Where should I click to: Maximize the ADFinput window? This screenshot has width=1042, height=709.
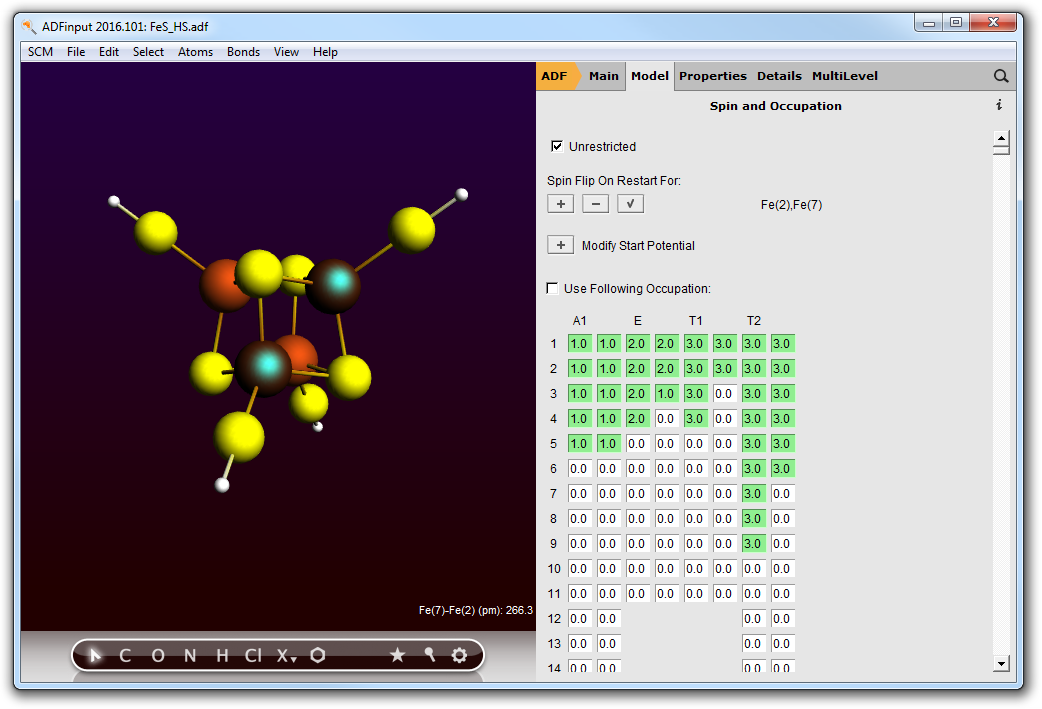(956, 23)
